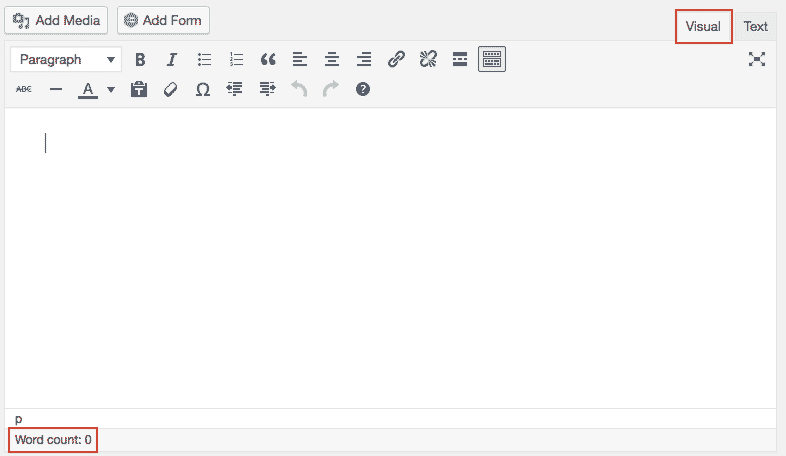Apply the text color A button
The height and width of the screenshot is (456, 786).
tap(88, 90)
